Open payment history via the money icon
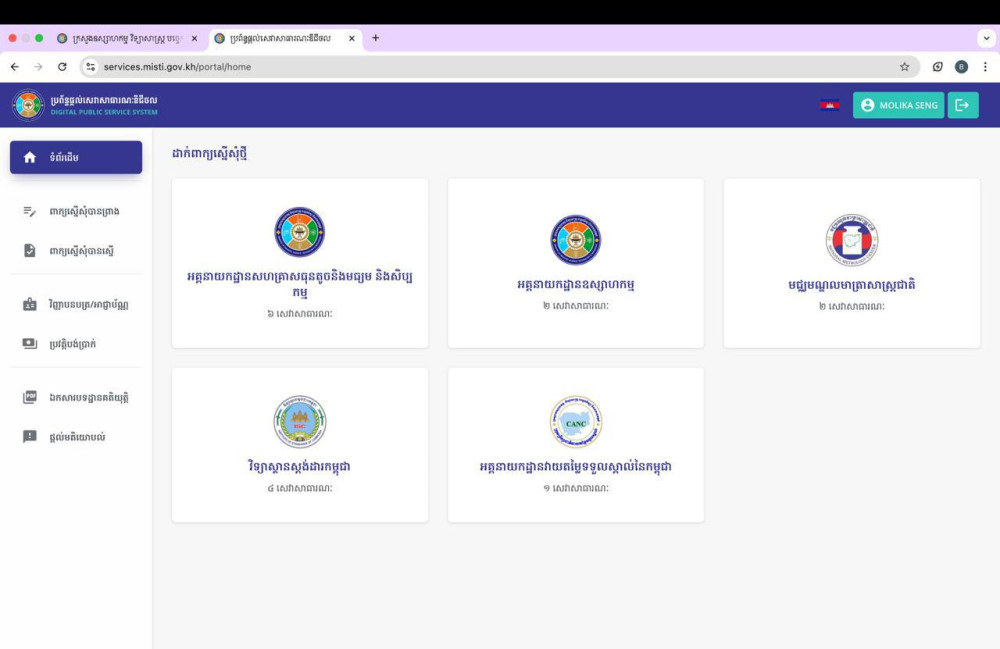The height and width of the screenshot is (649, 1000). click(x=30, y=344)
